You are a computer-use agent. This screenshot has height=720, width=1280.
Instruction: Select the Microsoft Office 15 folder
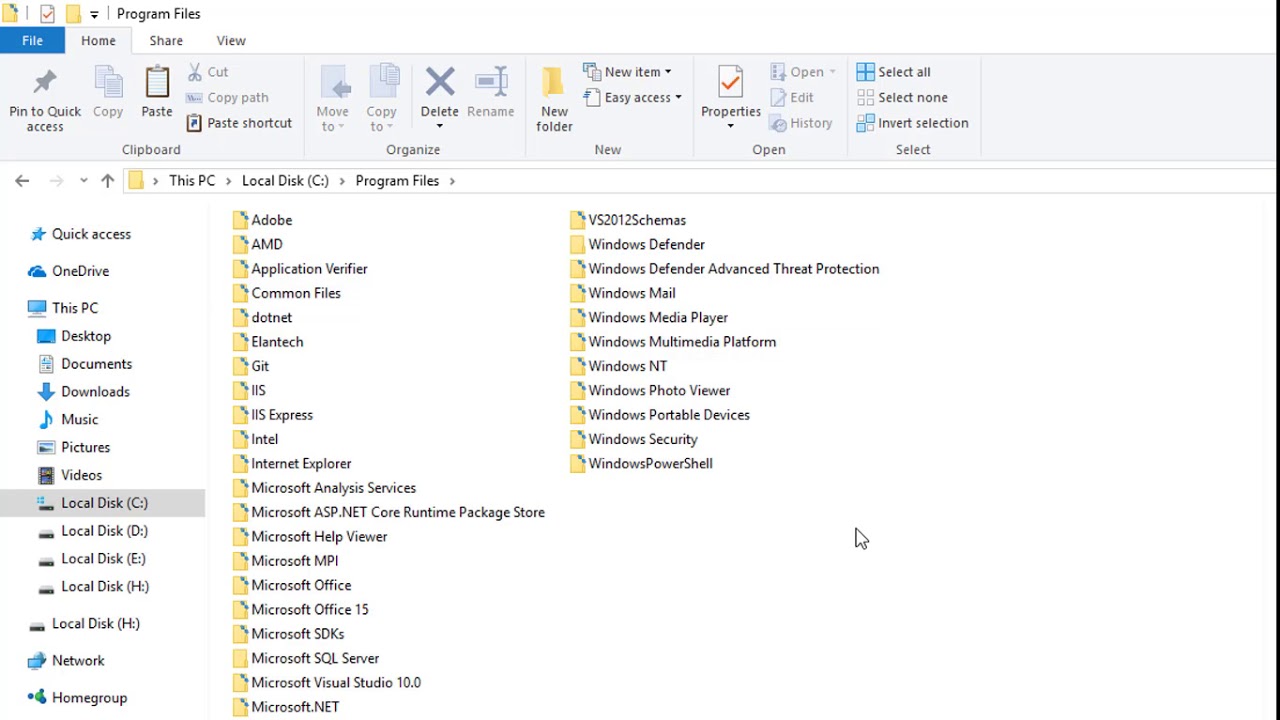300,609
